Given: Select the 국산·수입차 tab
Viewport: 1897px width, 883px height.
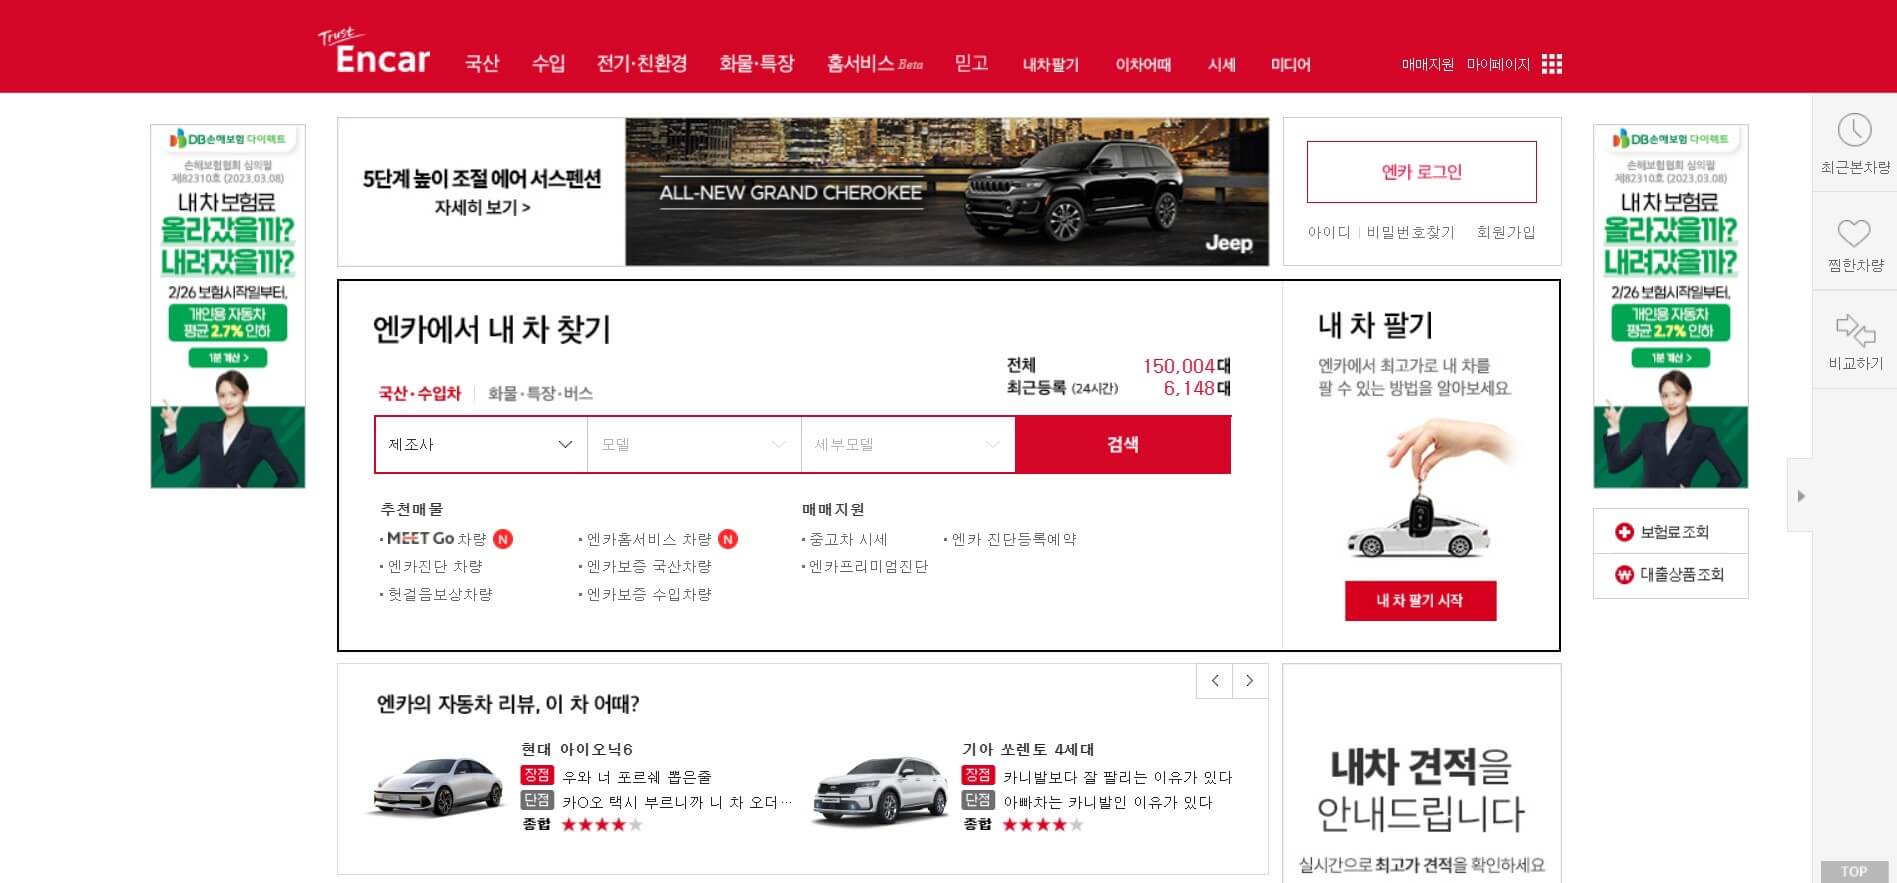Looking at the screenshot, I should pyautogui.click(x=419, y=393).
